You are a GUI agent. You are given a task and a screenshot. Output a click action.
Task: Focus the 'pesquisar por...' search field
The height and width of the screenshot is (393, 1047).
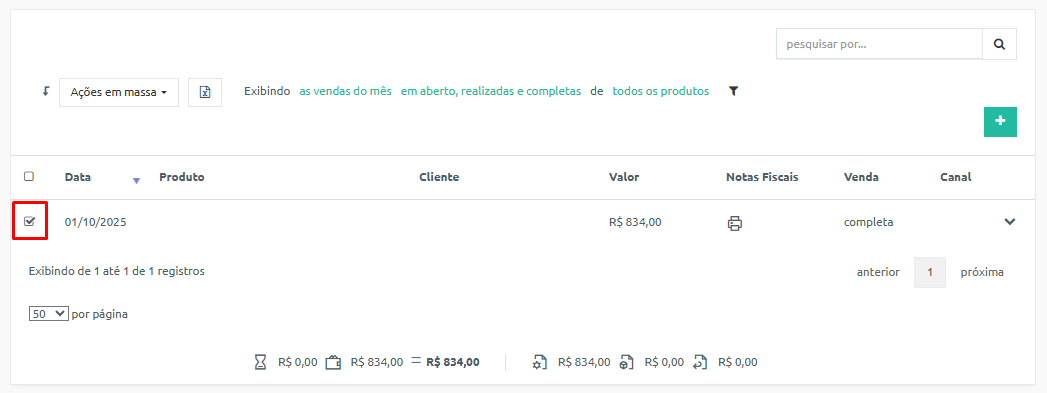point(879,44)
